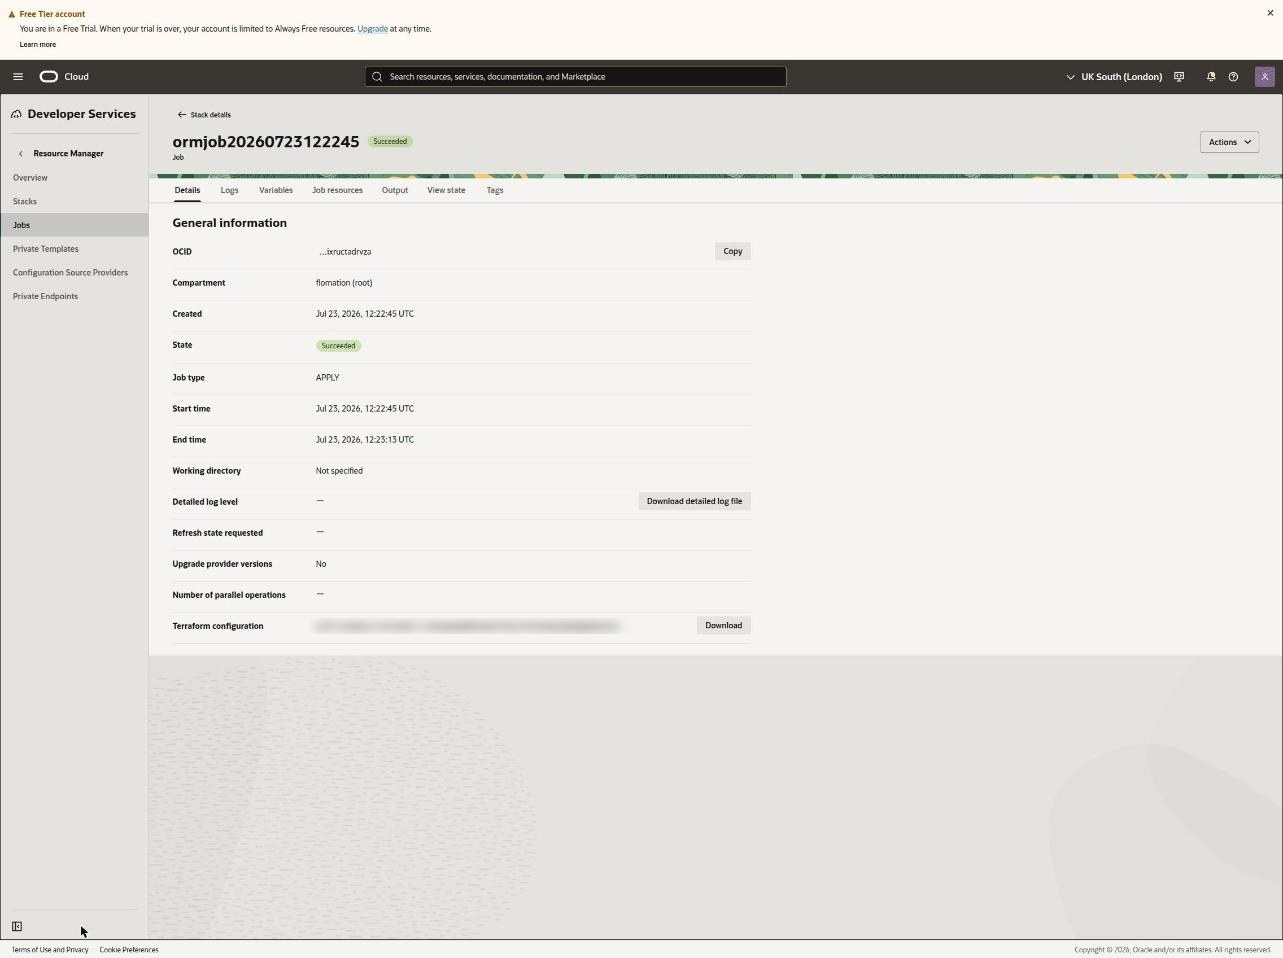Click the Succeeded badge beside the job title
The image size is (1283, 958).
[390, 142]
